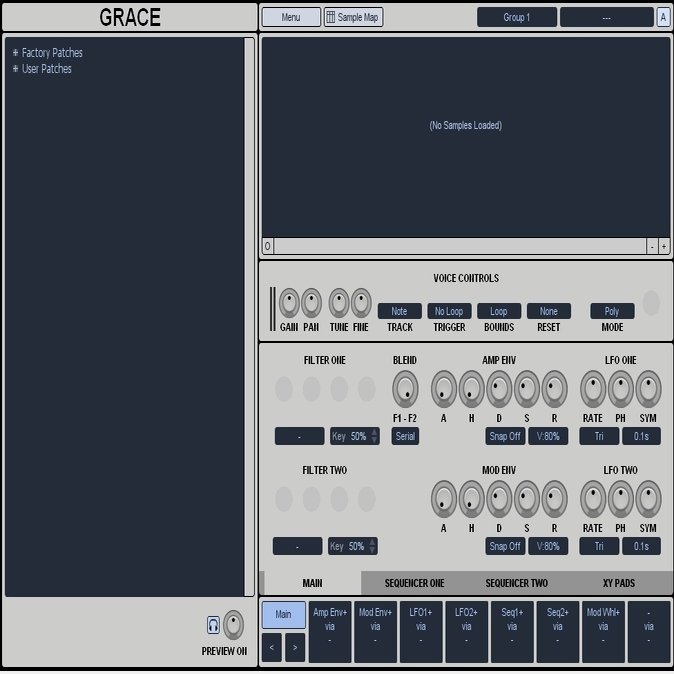Click the Mod Env sustain S knob
Image resolution: width=674 pixels, height=674 pixels.
coord(527,499)
